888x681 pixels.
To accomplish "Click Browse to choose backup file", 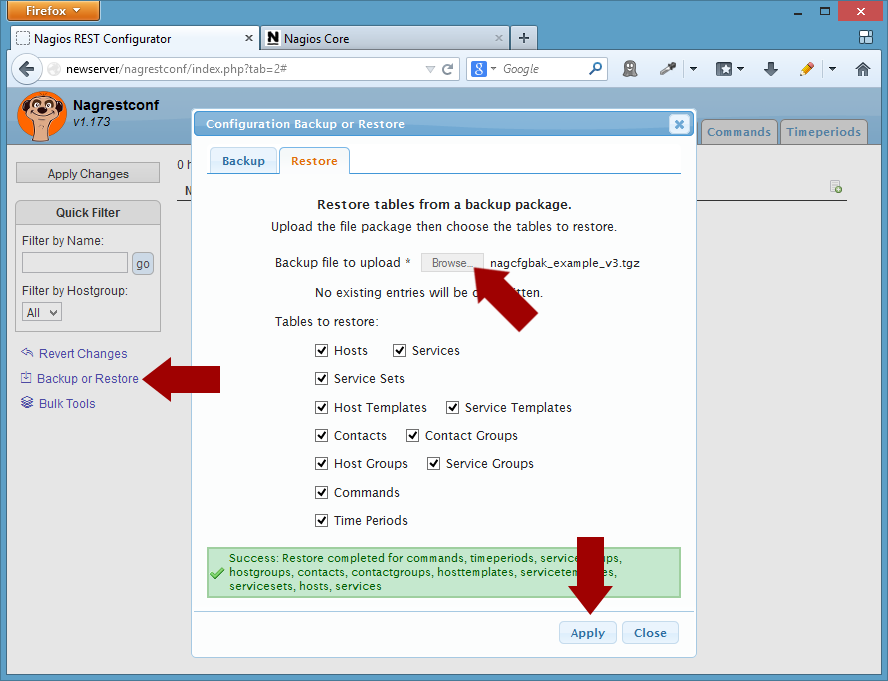I will [452, 263].
